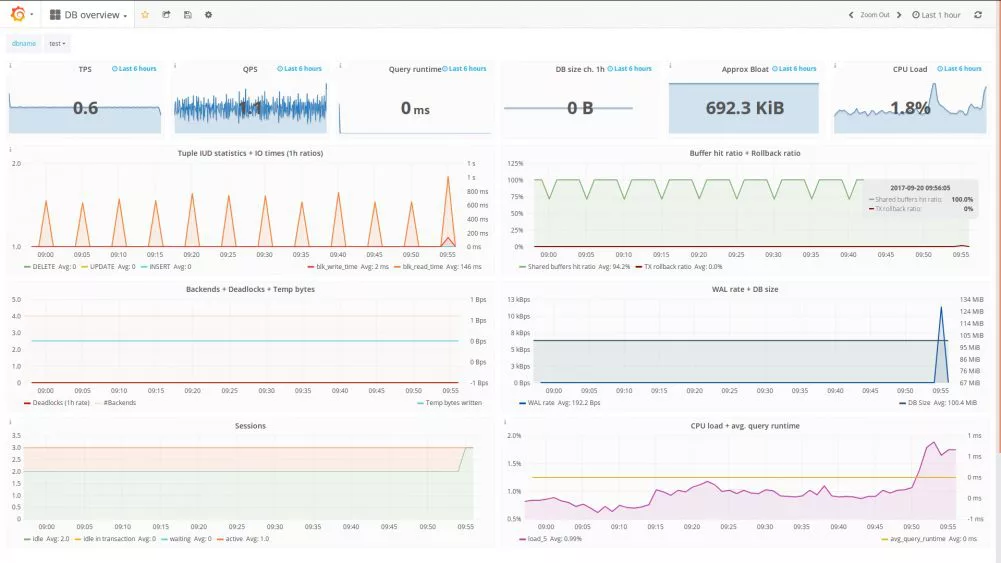Open the 'Last 1 hour' time picker
Viewport: 1001px width, 563px height.
[x=936, y=15]
